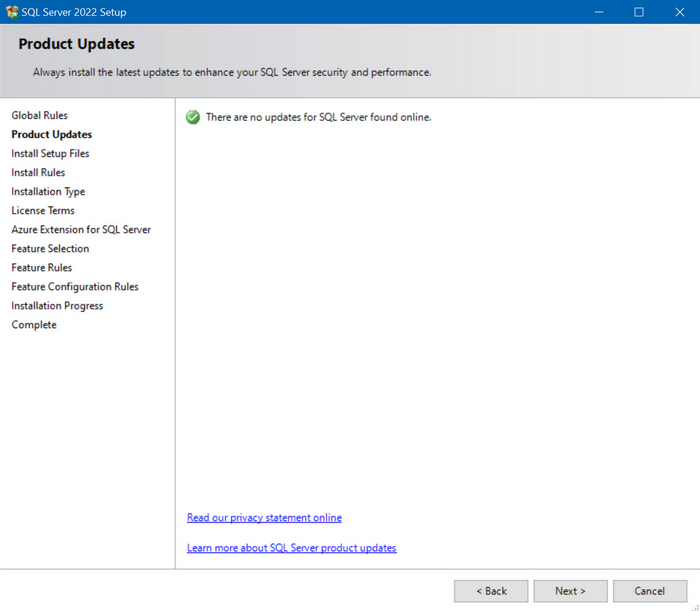Go to Install Setup Files step
This screenshot has height=611, width=700.
(50, 154)
